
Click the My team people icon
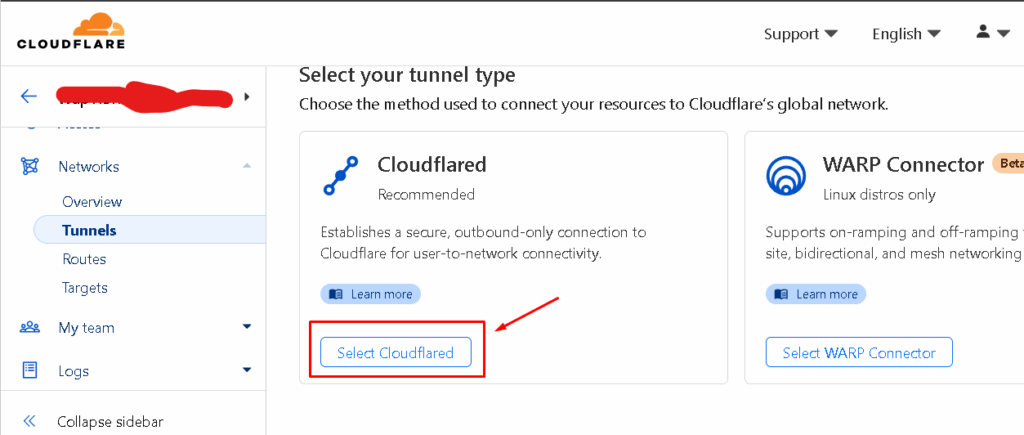pyautogui.click(x=30, y=327)
